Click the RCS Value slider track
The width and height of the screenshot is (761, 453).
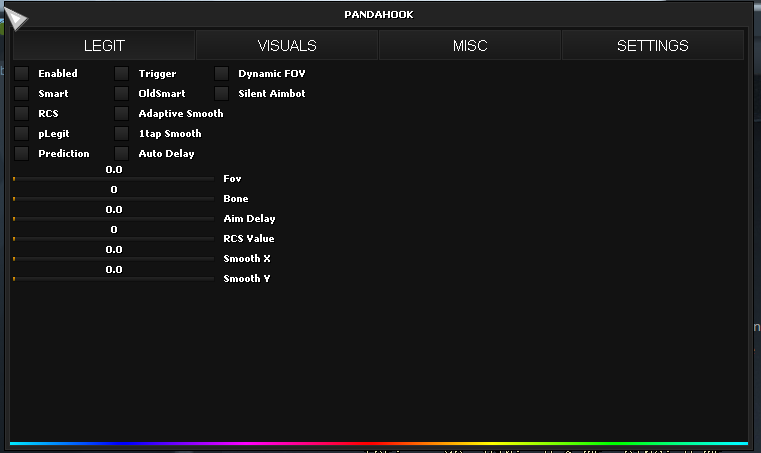114,238
